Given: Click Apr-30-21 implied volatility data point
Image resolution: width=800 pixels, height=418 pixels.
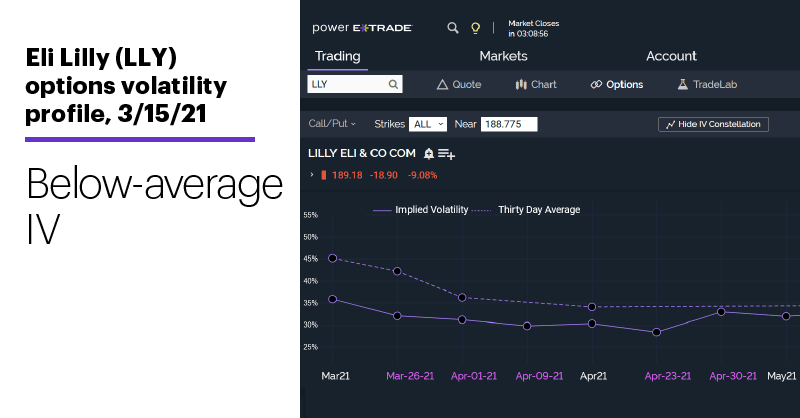Looking at the screenshot, I should [721, 312].
